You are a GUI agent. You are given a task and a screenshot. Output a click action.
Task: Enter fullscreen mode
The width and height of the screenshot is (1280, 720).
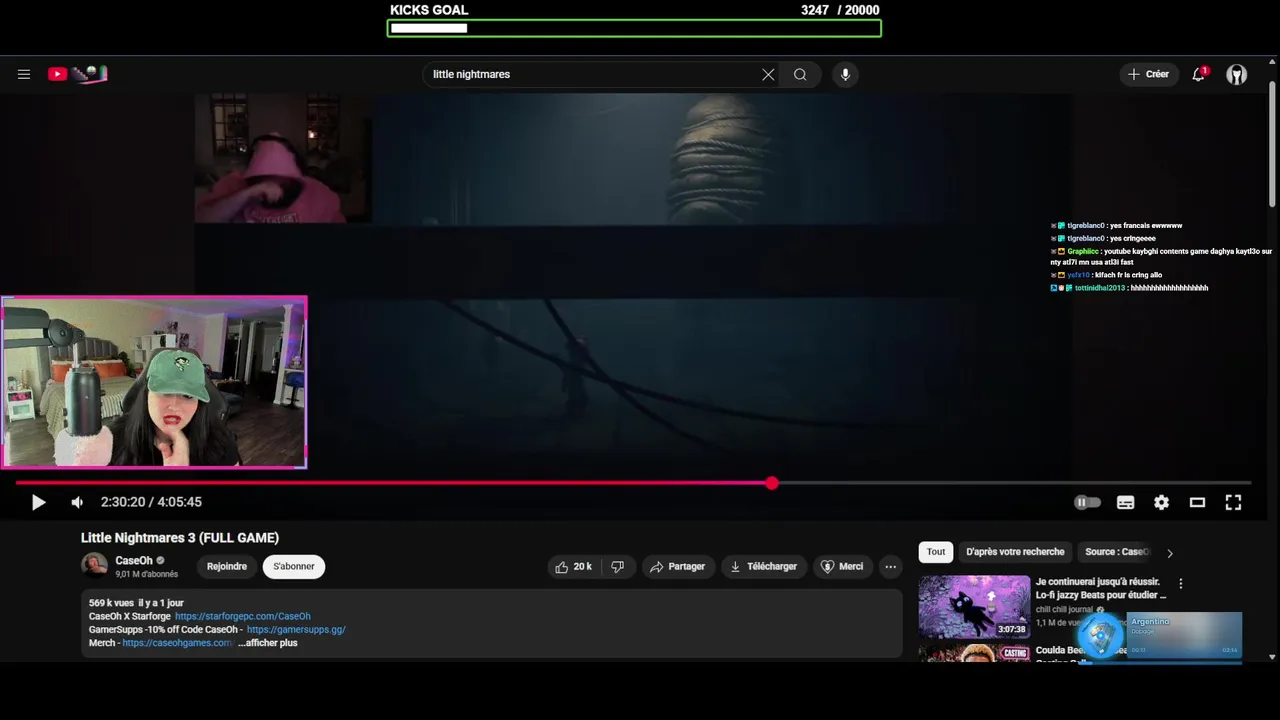pyautogui.click(x=1233, y=502)
